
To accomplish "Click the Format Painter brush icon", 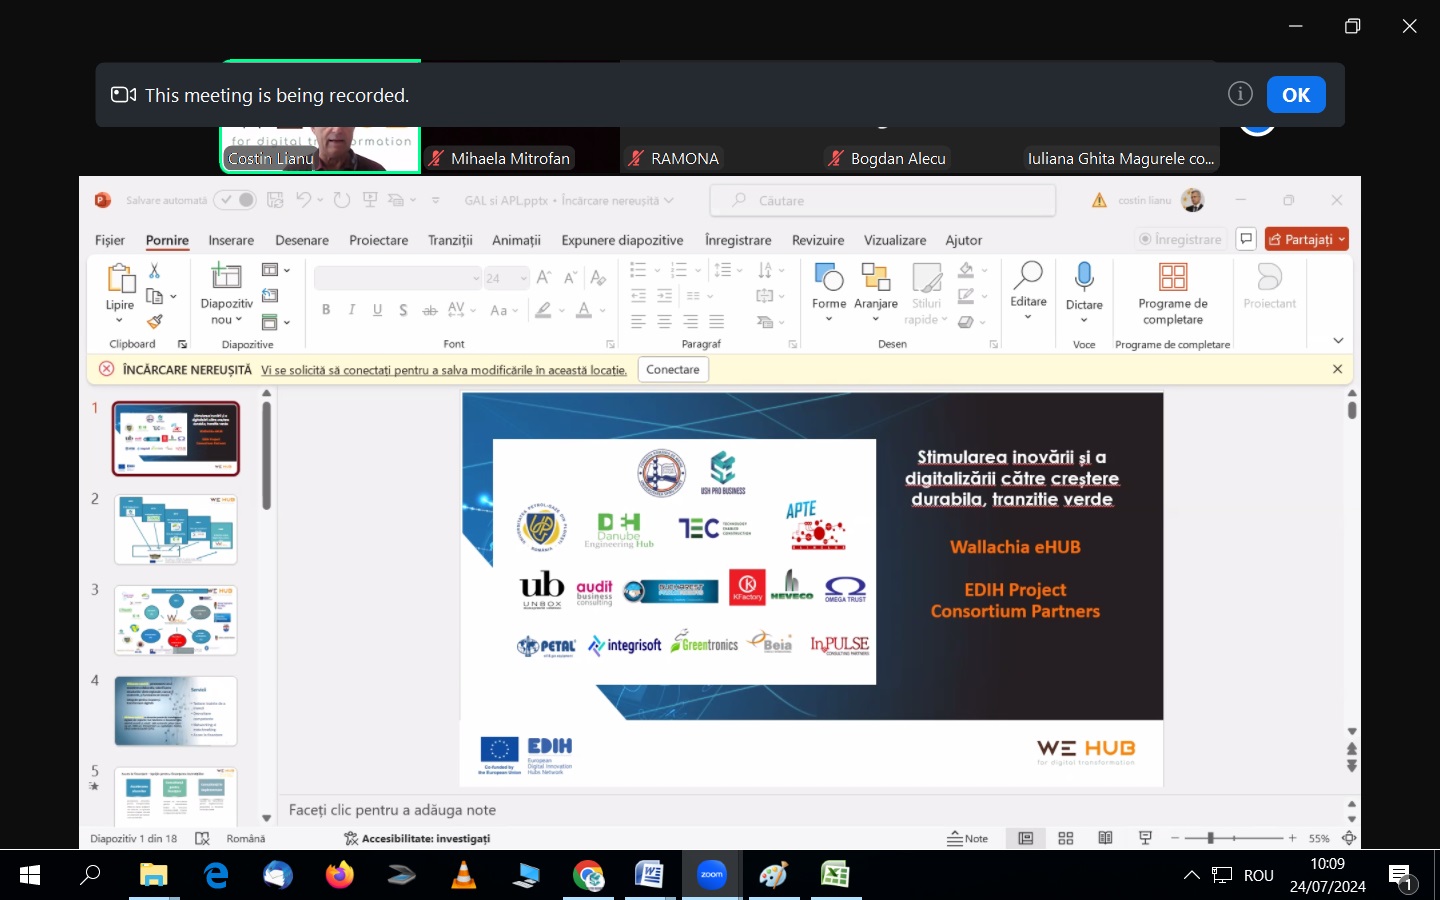I will point(154,321).
